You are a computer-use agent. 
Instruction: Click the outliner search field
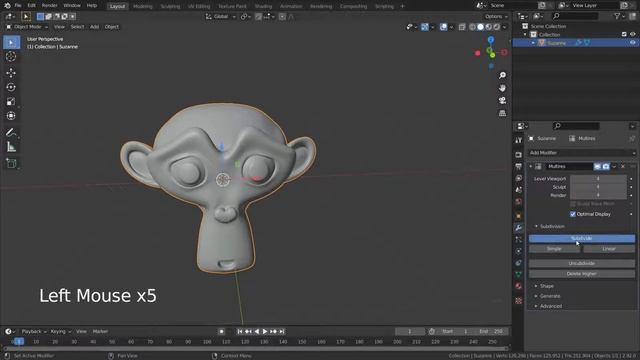click(x=574, y=16)
